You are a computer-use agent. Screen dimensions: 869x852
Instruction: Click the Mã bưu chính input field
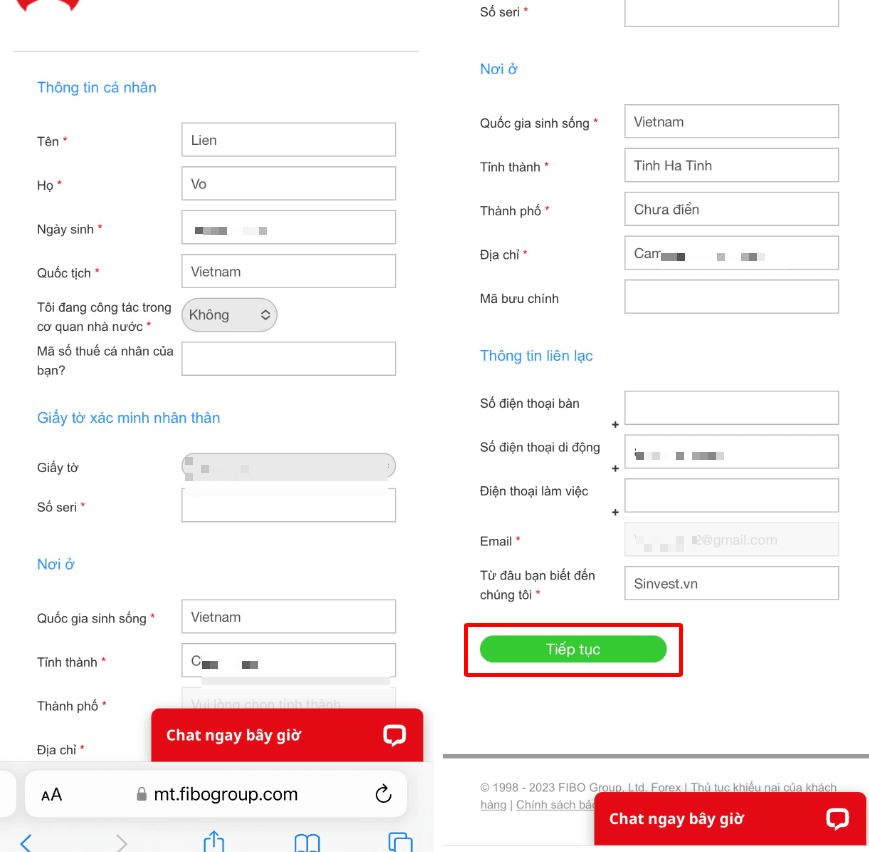tap(731, 297)
